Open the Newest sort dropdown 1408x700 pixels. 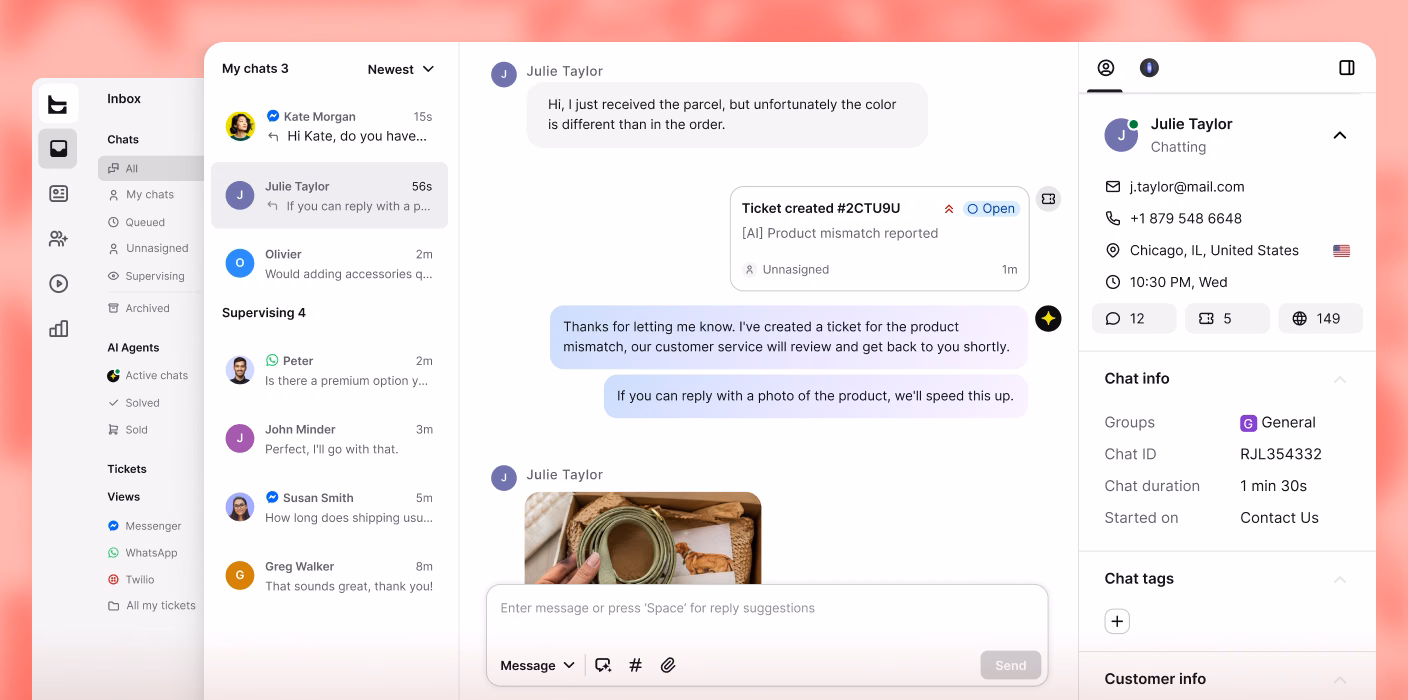pos(401,69)
